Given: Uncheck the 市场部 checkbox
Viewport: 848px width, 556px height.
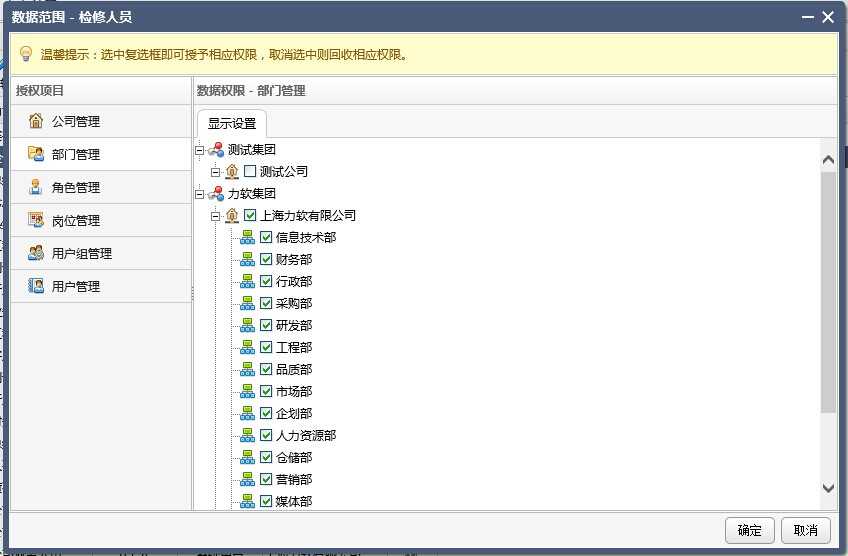Looking at the screenshot, I should (266, 392).
